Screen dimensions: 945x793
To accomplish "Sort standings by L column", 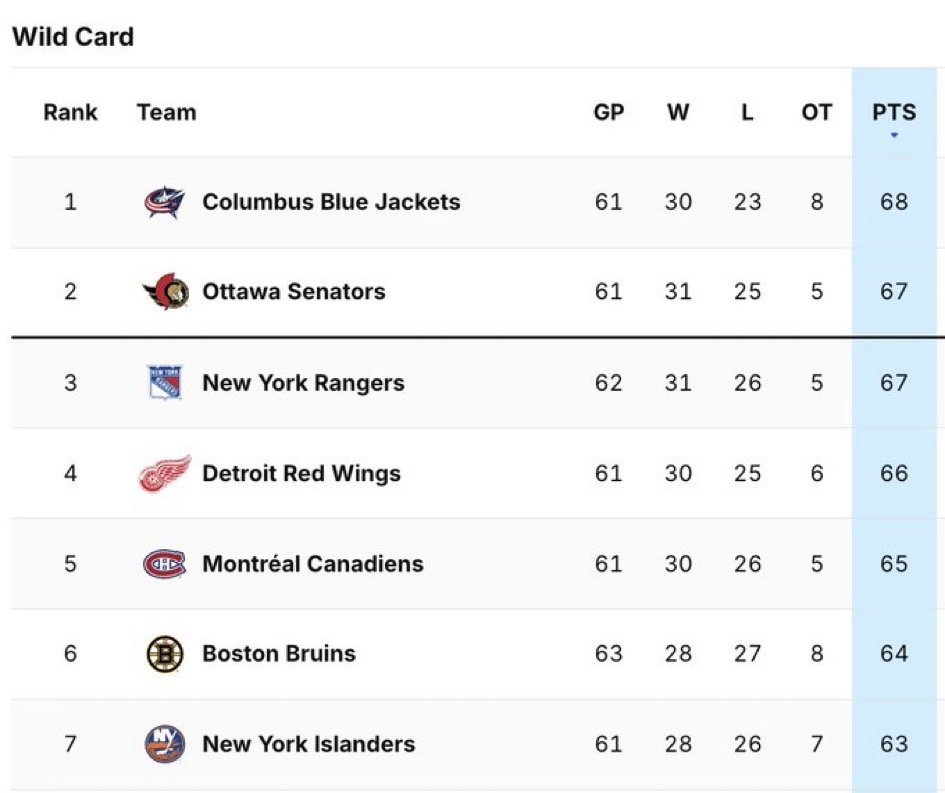I will coord(747,113).
